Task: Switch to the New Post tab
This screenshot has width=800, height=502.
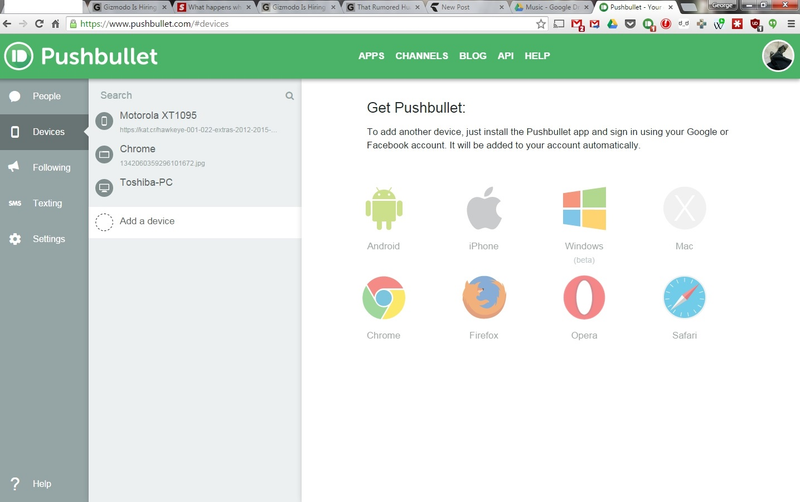Action: 467,7
